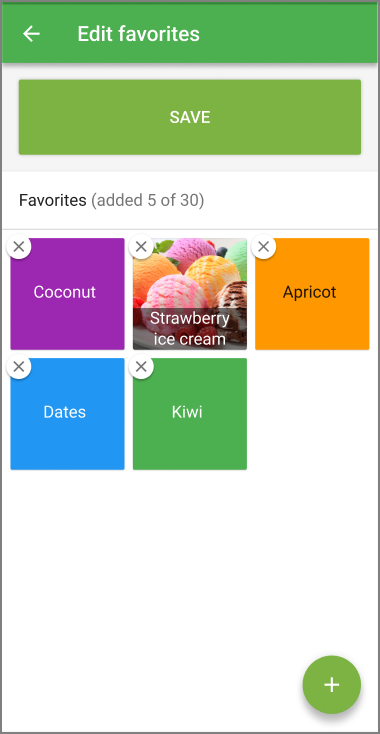Click the added 5 of 30 counter

pos(147,200)
